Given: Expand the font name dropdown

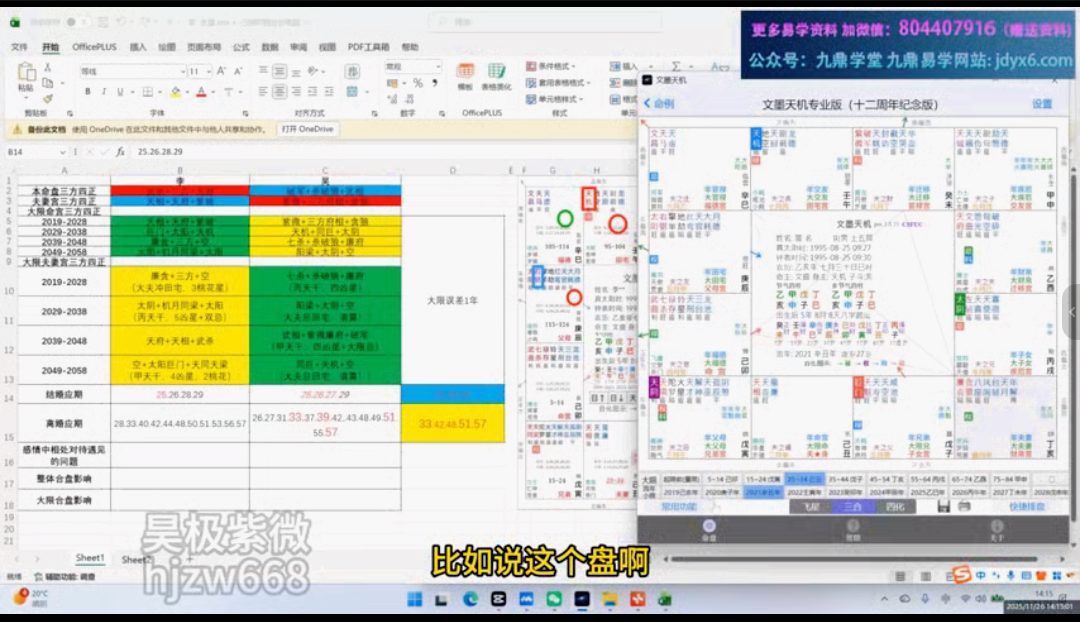Looking at the screenshot, I should (182, 71).
